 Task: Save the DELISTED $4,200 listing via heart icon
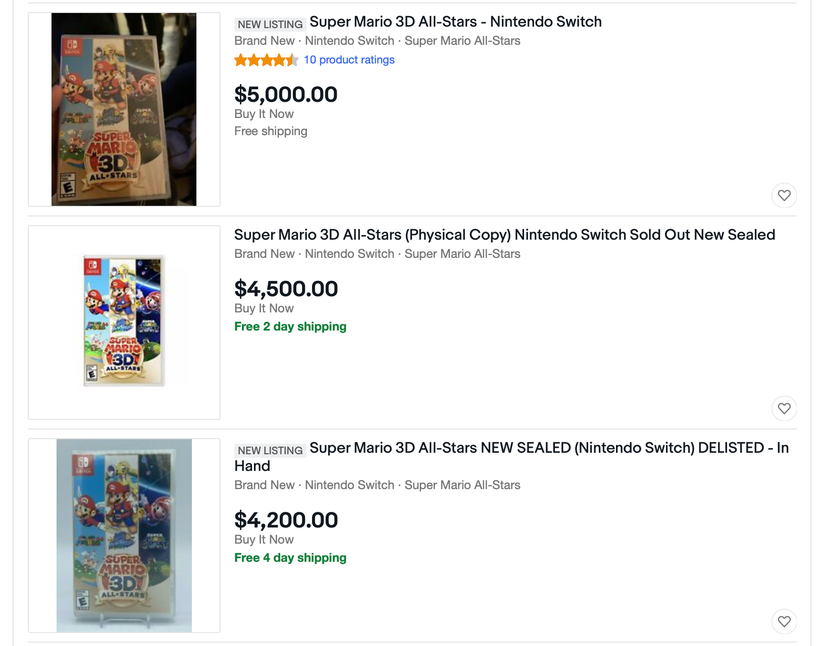[x=784, y=621]
